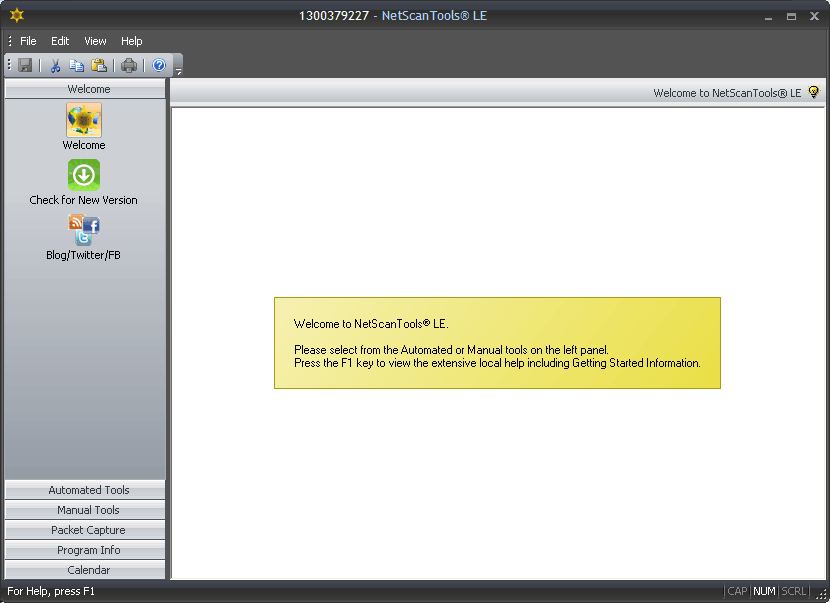The height and width of the screenshot is (603, 830).
Task: Click the yellow welcome message box
Action: [497, 343]
